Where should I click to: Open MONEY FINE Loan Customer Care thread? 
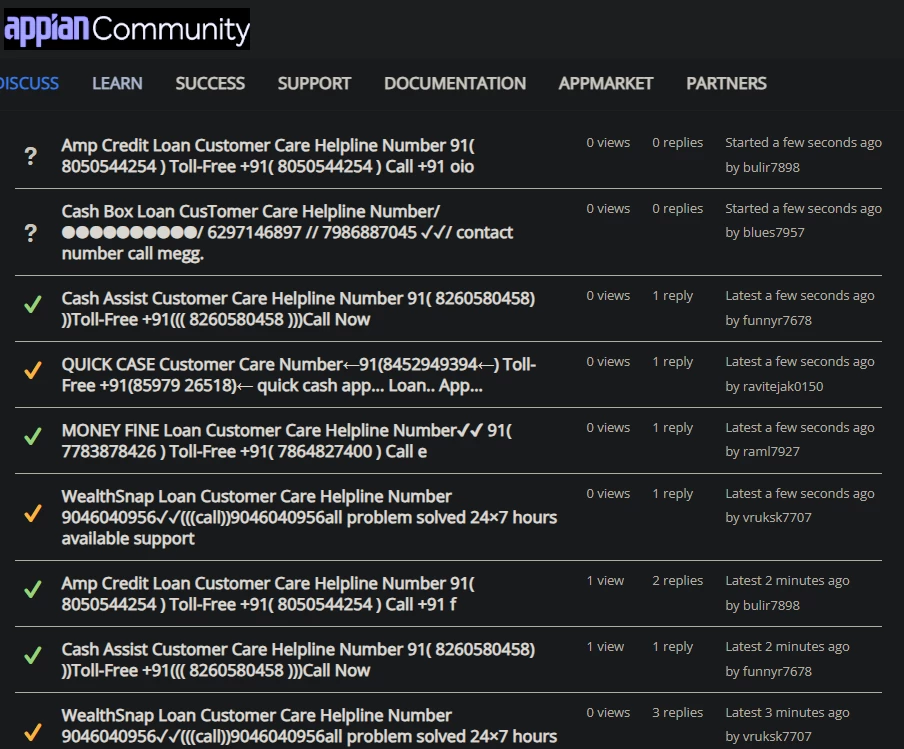tap(287, 441)
